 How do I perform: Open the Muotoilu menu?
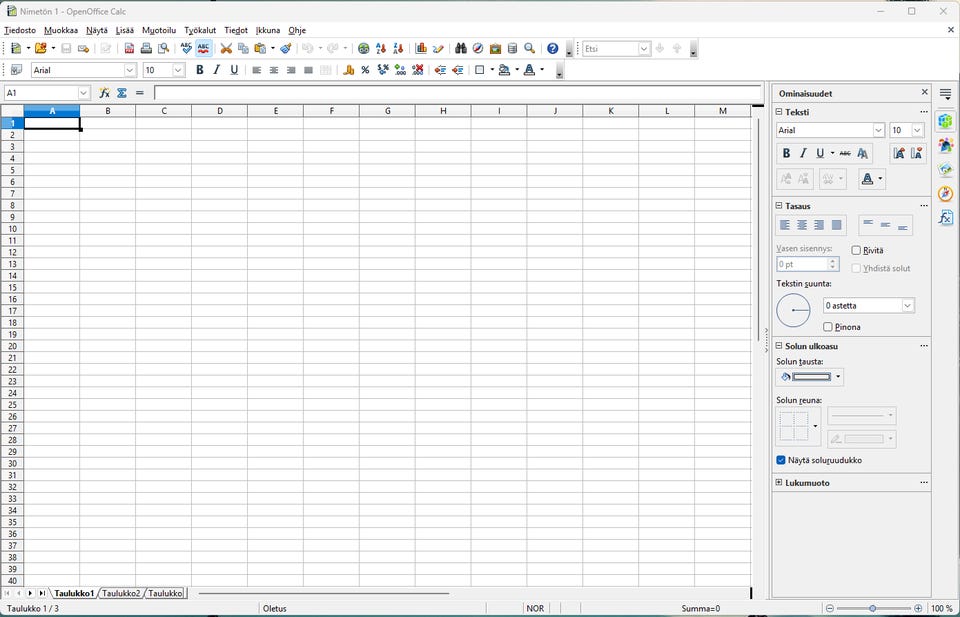(x=159, y=30)
